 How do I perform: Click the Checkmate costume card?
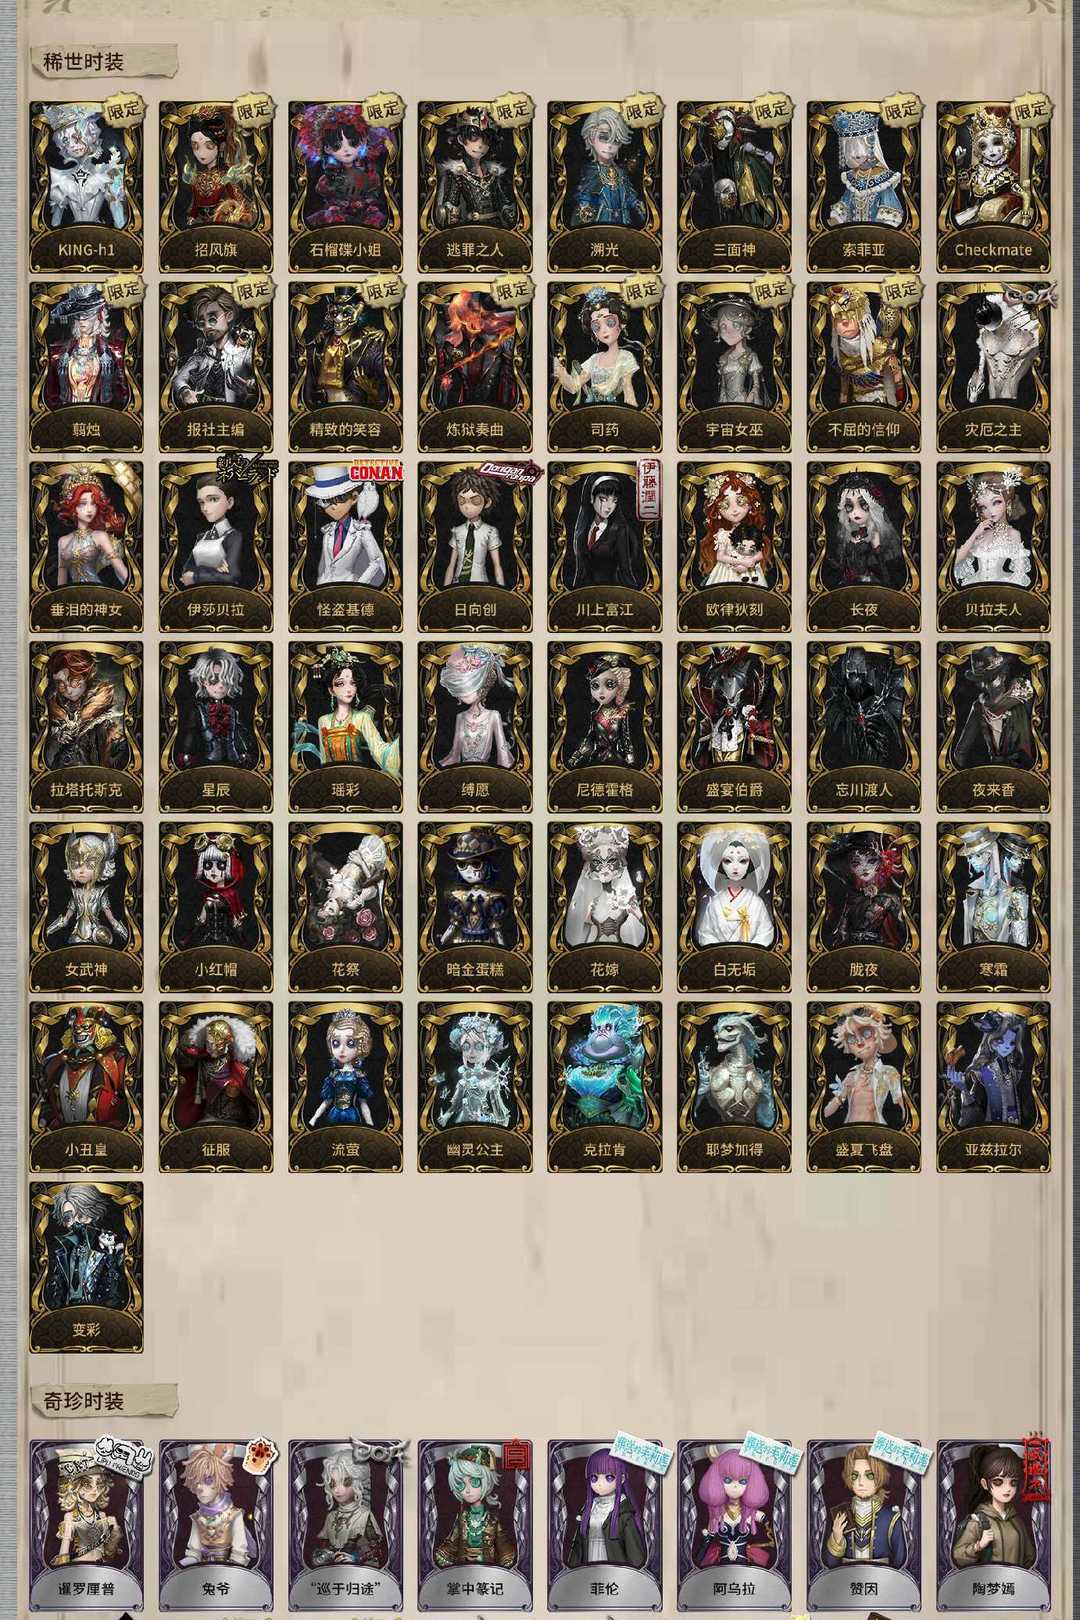993,187
